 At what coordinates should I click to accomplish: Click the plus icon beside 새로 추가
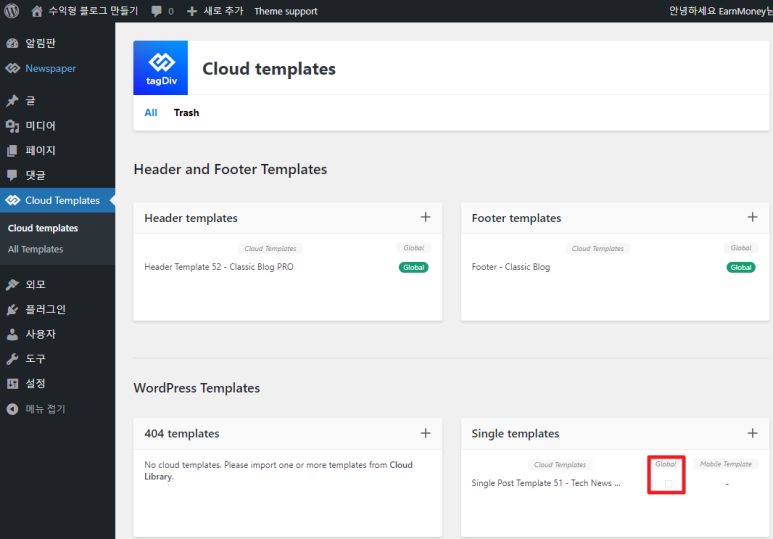[x=192, y=11]
